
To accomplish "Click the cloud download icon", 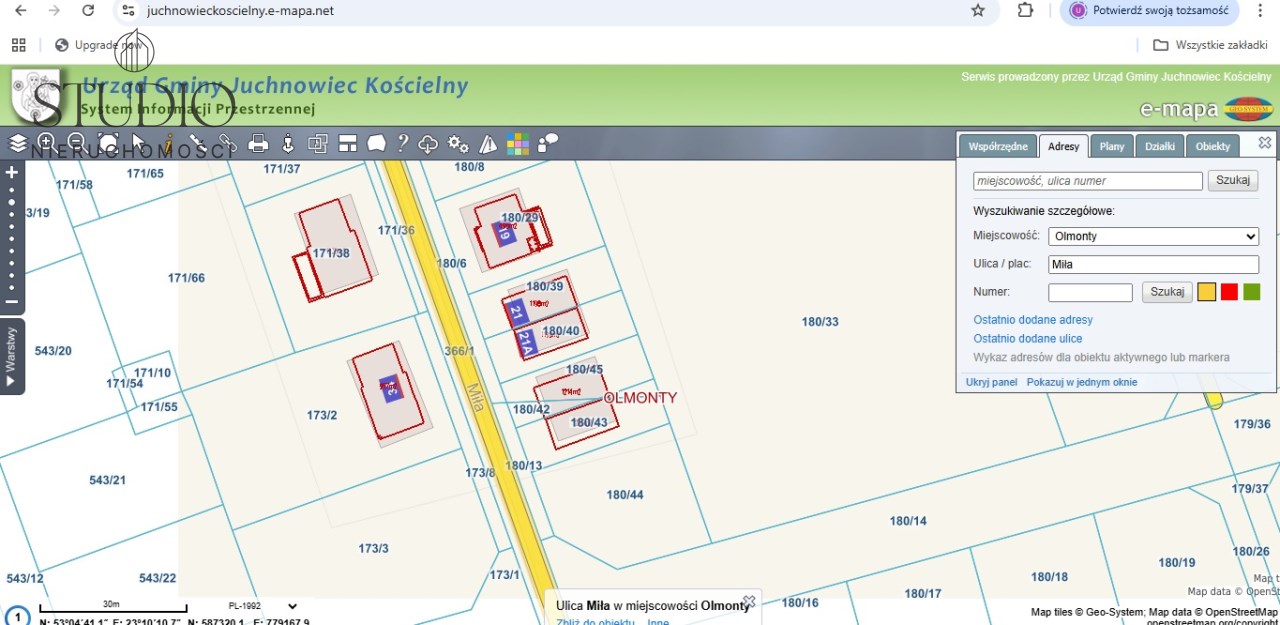I will click(x=428, y=144).
